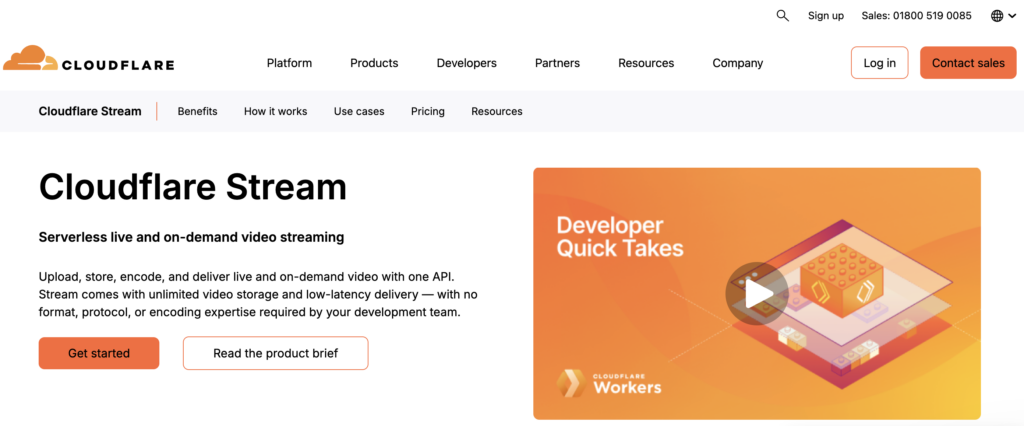Open the Partners menu
The image size is (1024, 426).
(557, 63)
